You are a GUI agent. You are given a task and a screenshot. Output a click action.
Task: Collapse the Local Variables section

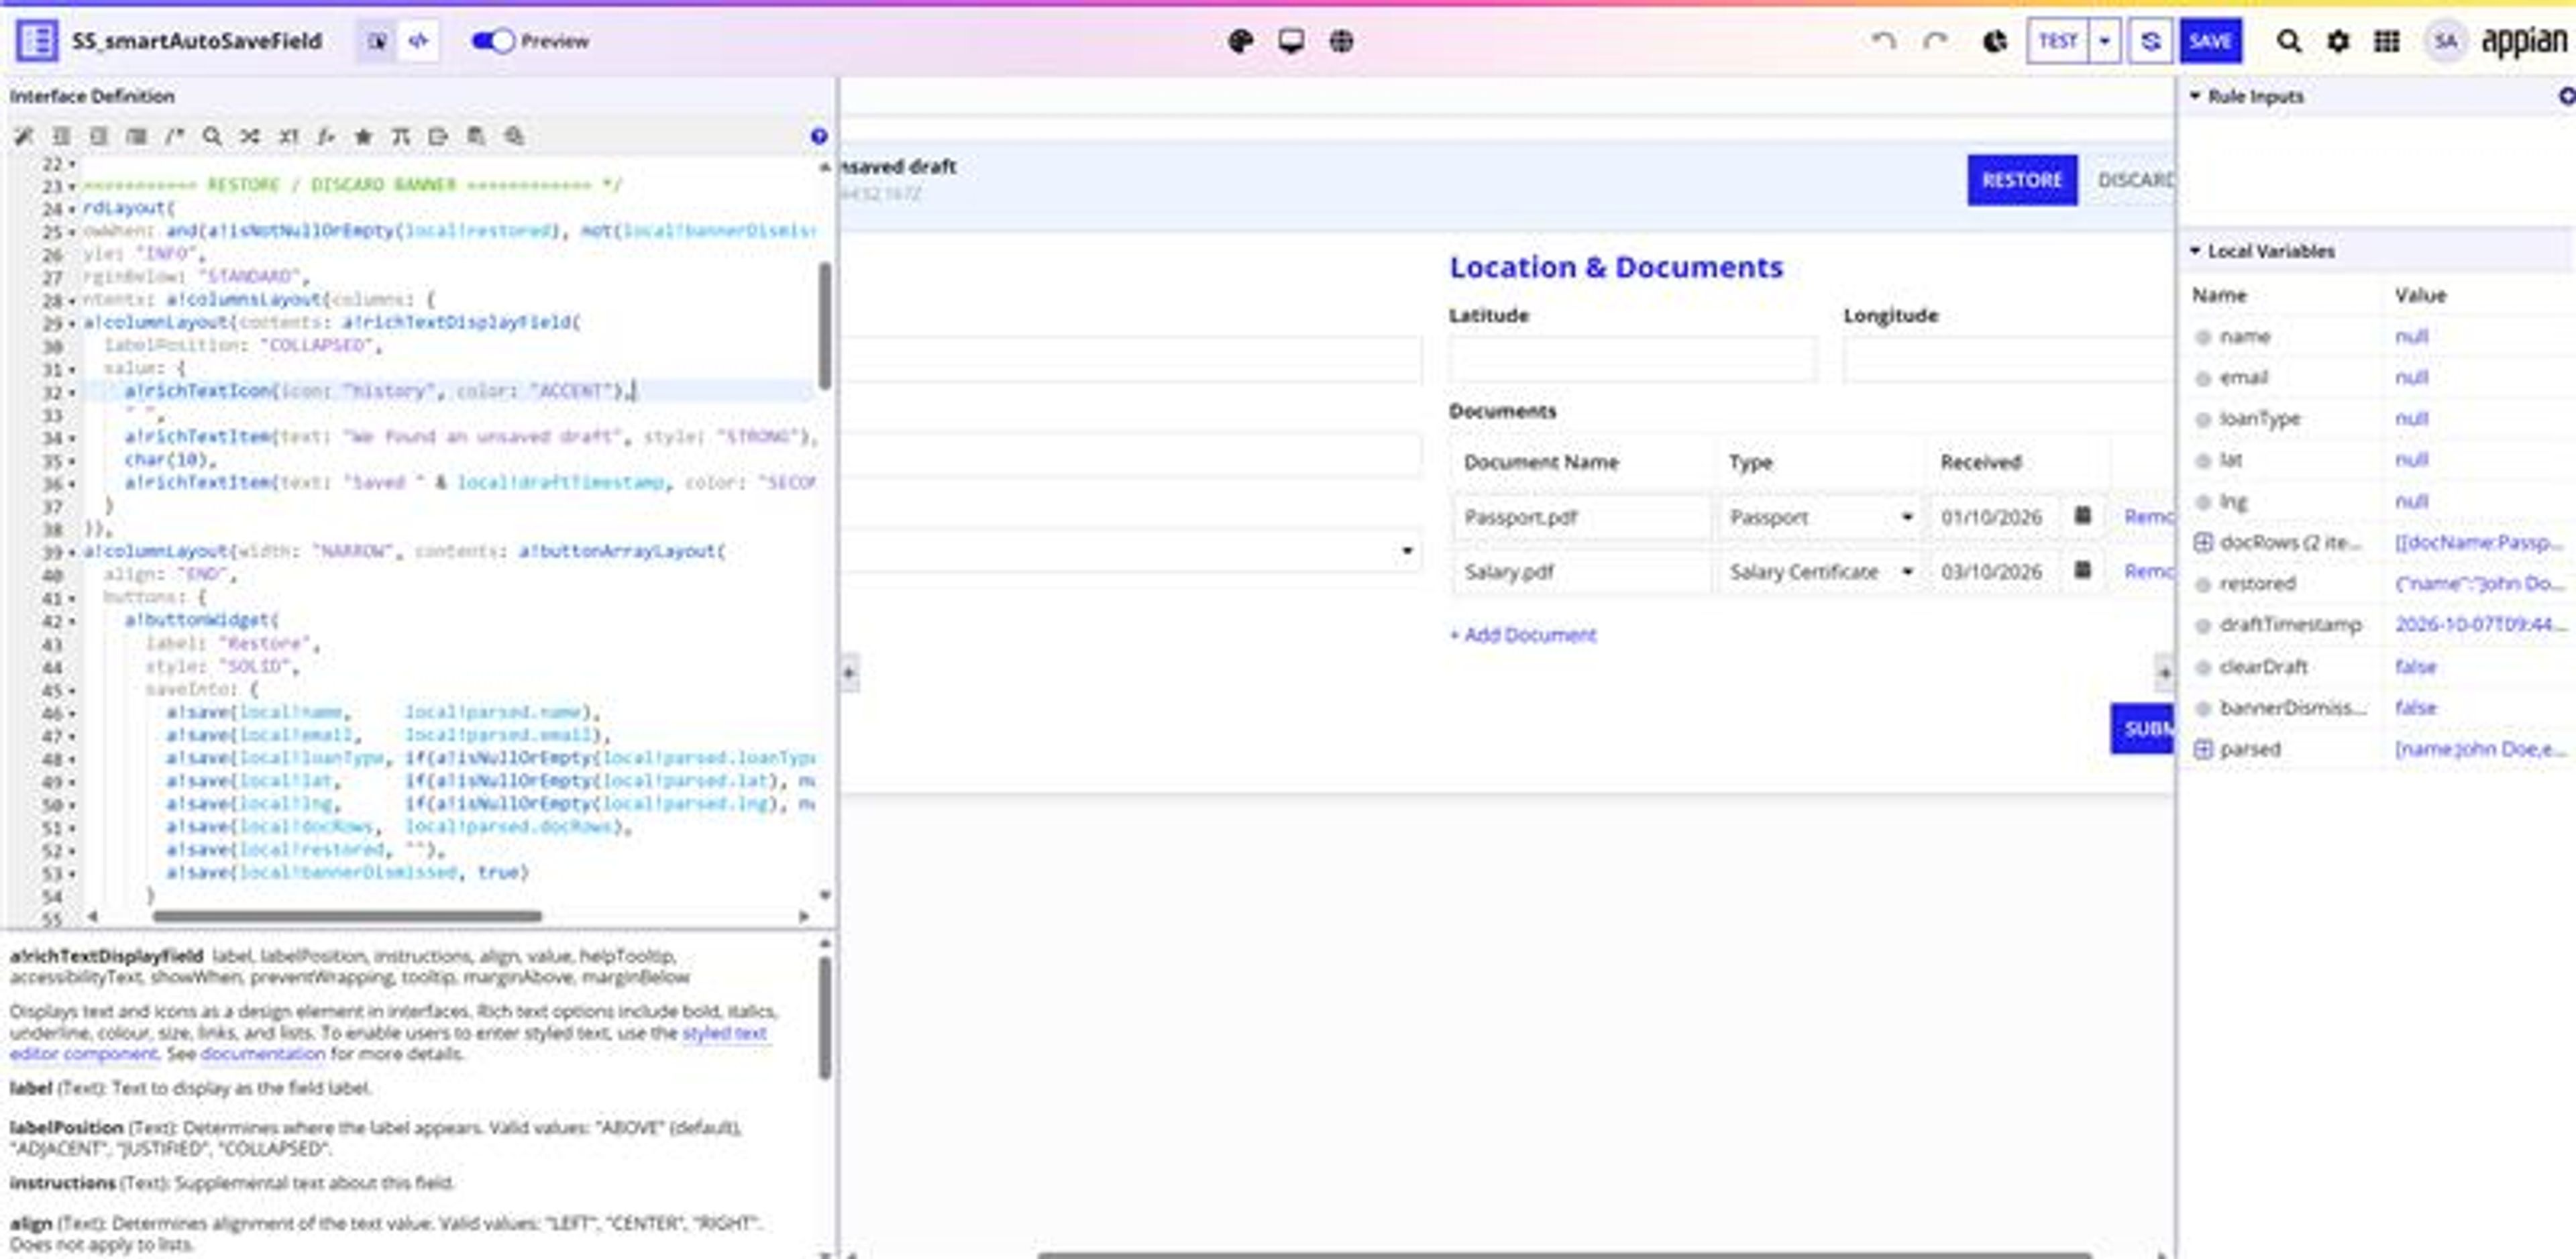2195,251
